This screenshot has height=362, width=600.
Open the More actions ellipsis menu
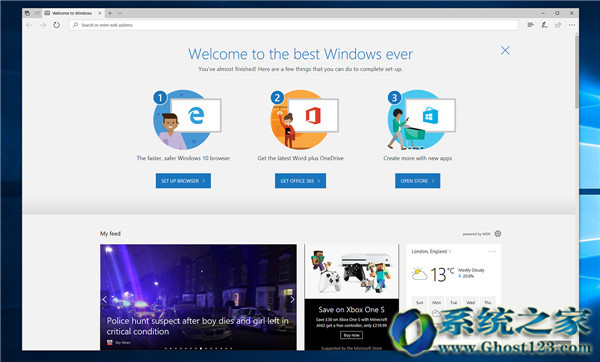pos(572,25)
